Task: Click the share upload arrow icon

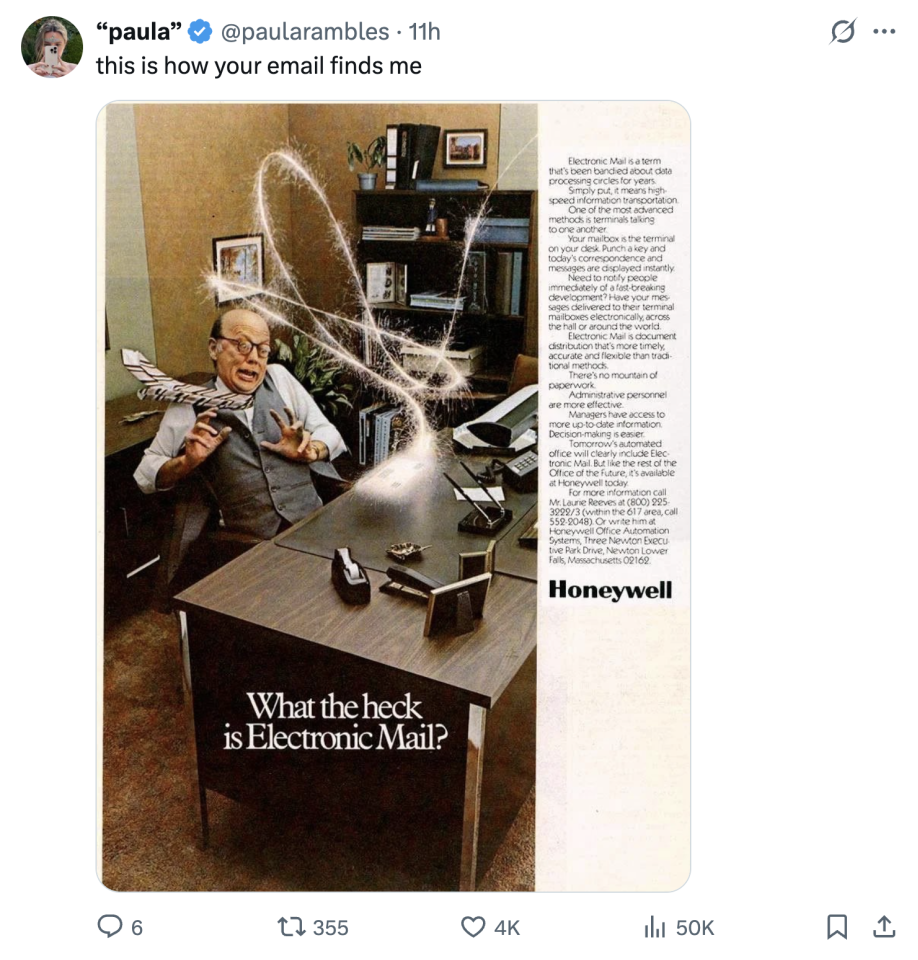Action: [x=884, y=928]
